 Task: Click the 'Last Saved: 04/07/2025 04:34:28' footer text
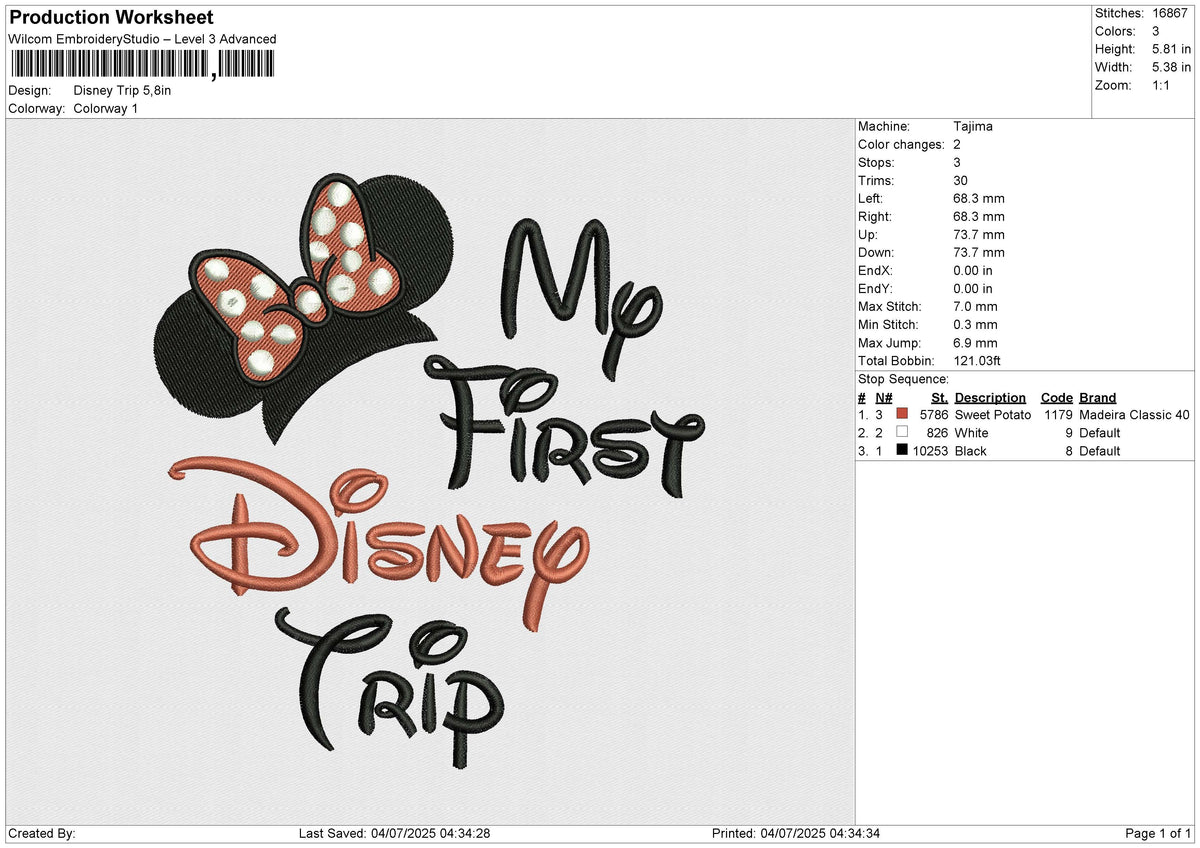394,834
